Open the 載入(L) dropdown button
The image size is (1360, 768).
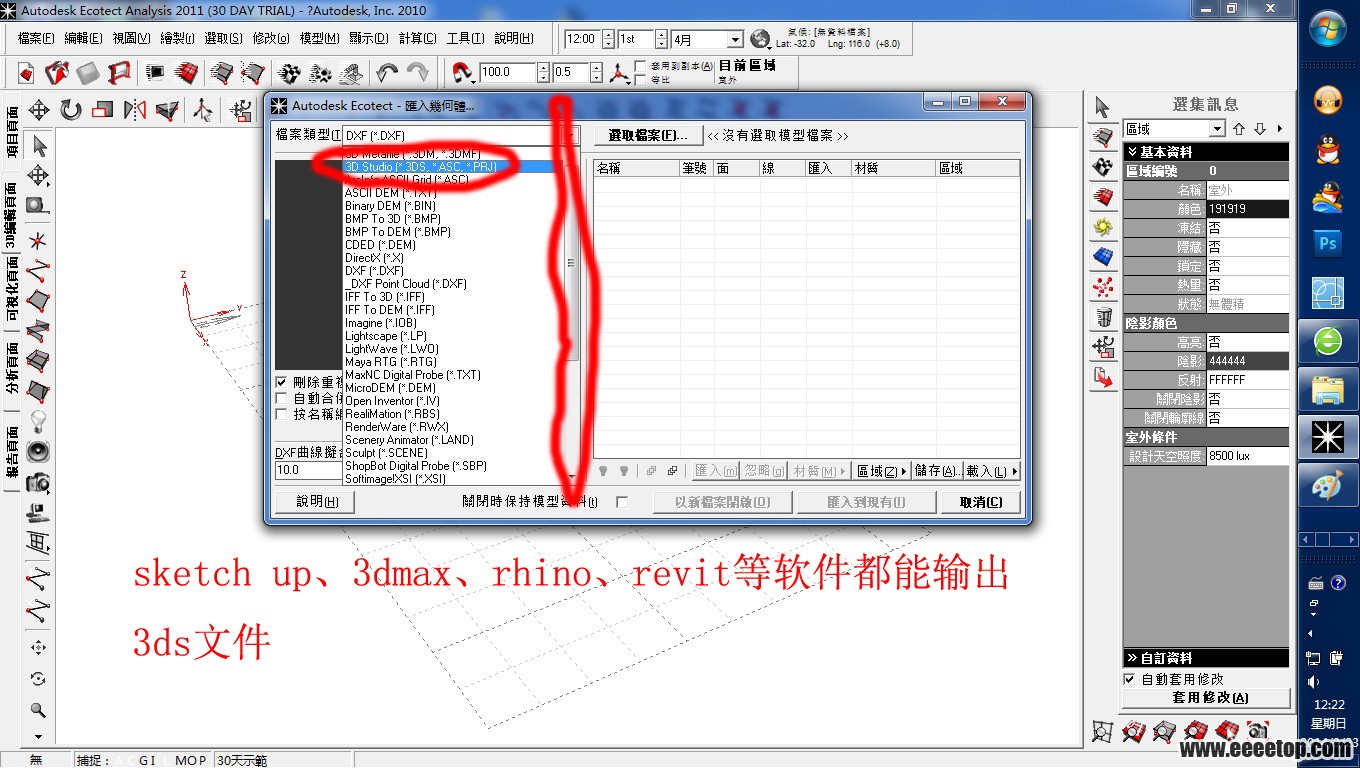pos(992,471)
